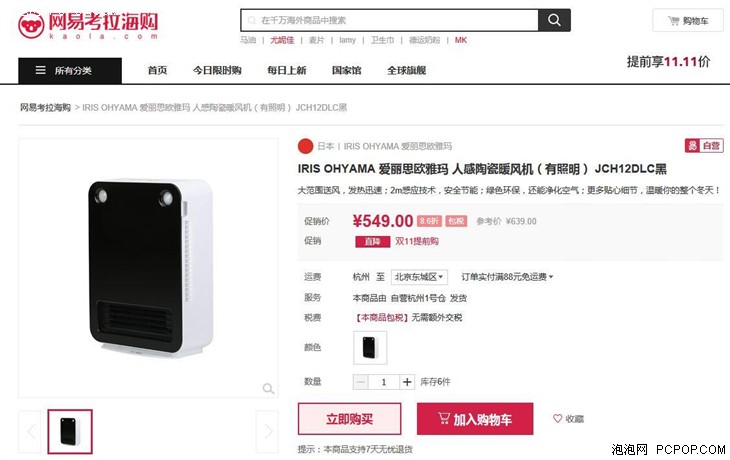Open the shopping cart (购物车)
Screen dimensions: 730x460
point(688,20)
